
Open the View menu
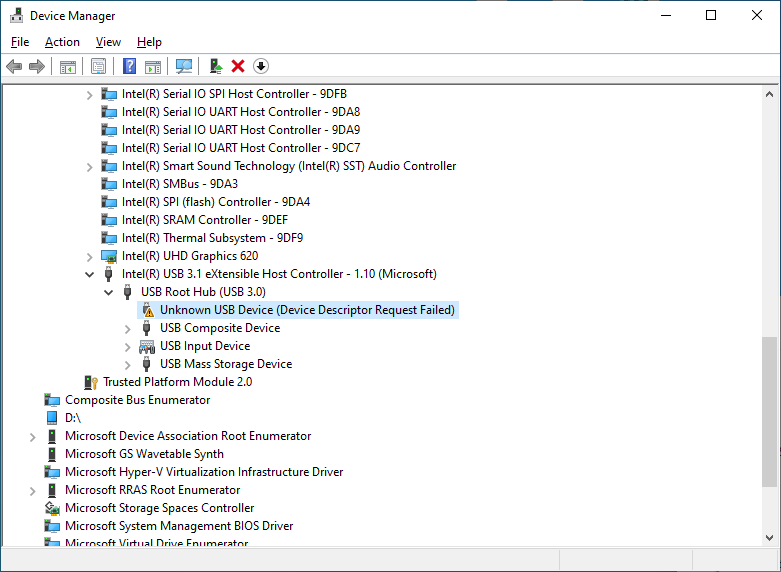coord(108,42)
